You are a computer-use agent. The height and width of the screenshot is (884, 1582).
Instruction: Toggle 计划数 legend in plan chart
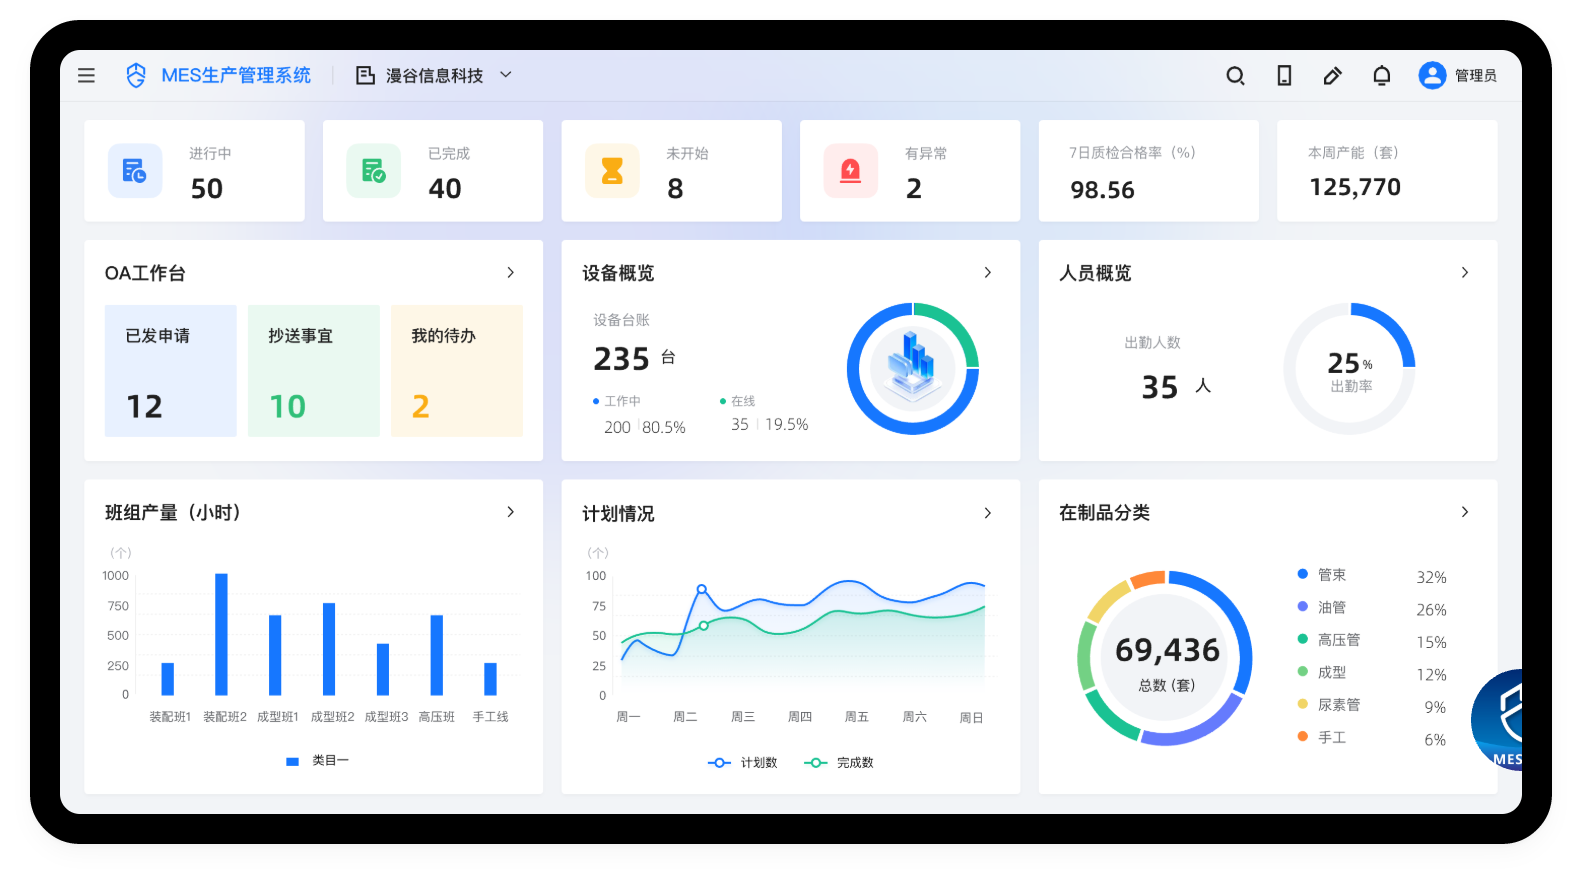tap(742, 763)
